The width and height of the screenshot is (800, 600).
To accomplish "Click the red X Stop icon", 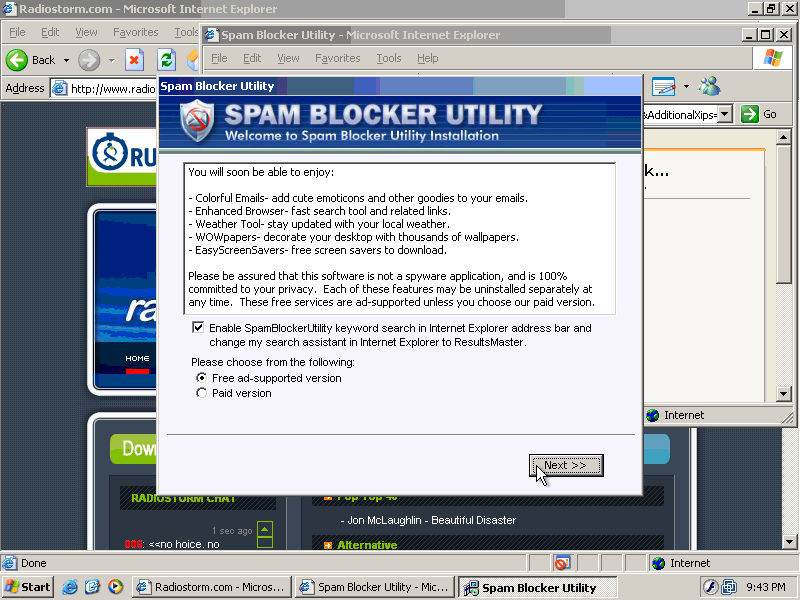I will (x=134, y=60).
